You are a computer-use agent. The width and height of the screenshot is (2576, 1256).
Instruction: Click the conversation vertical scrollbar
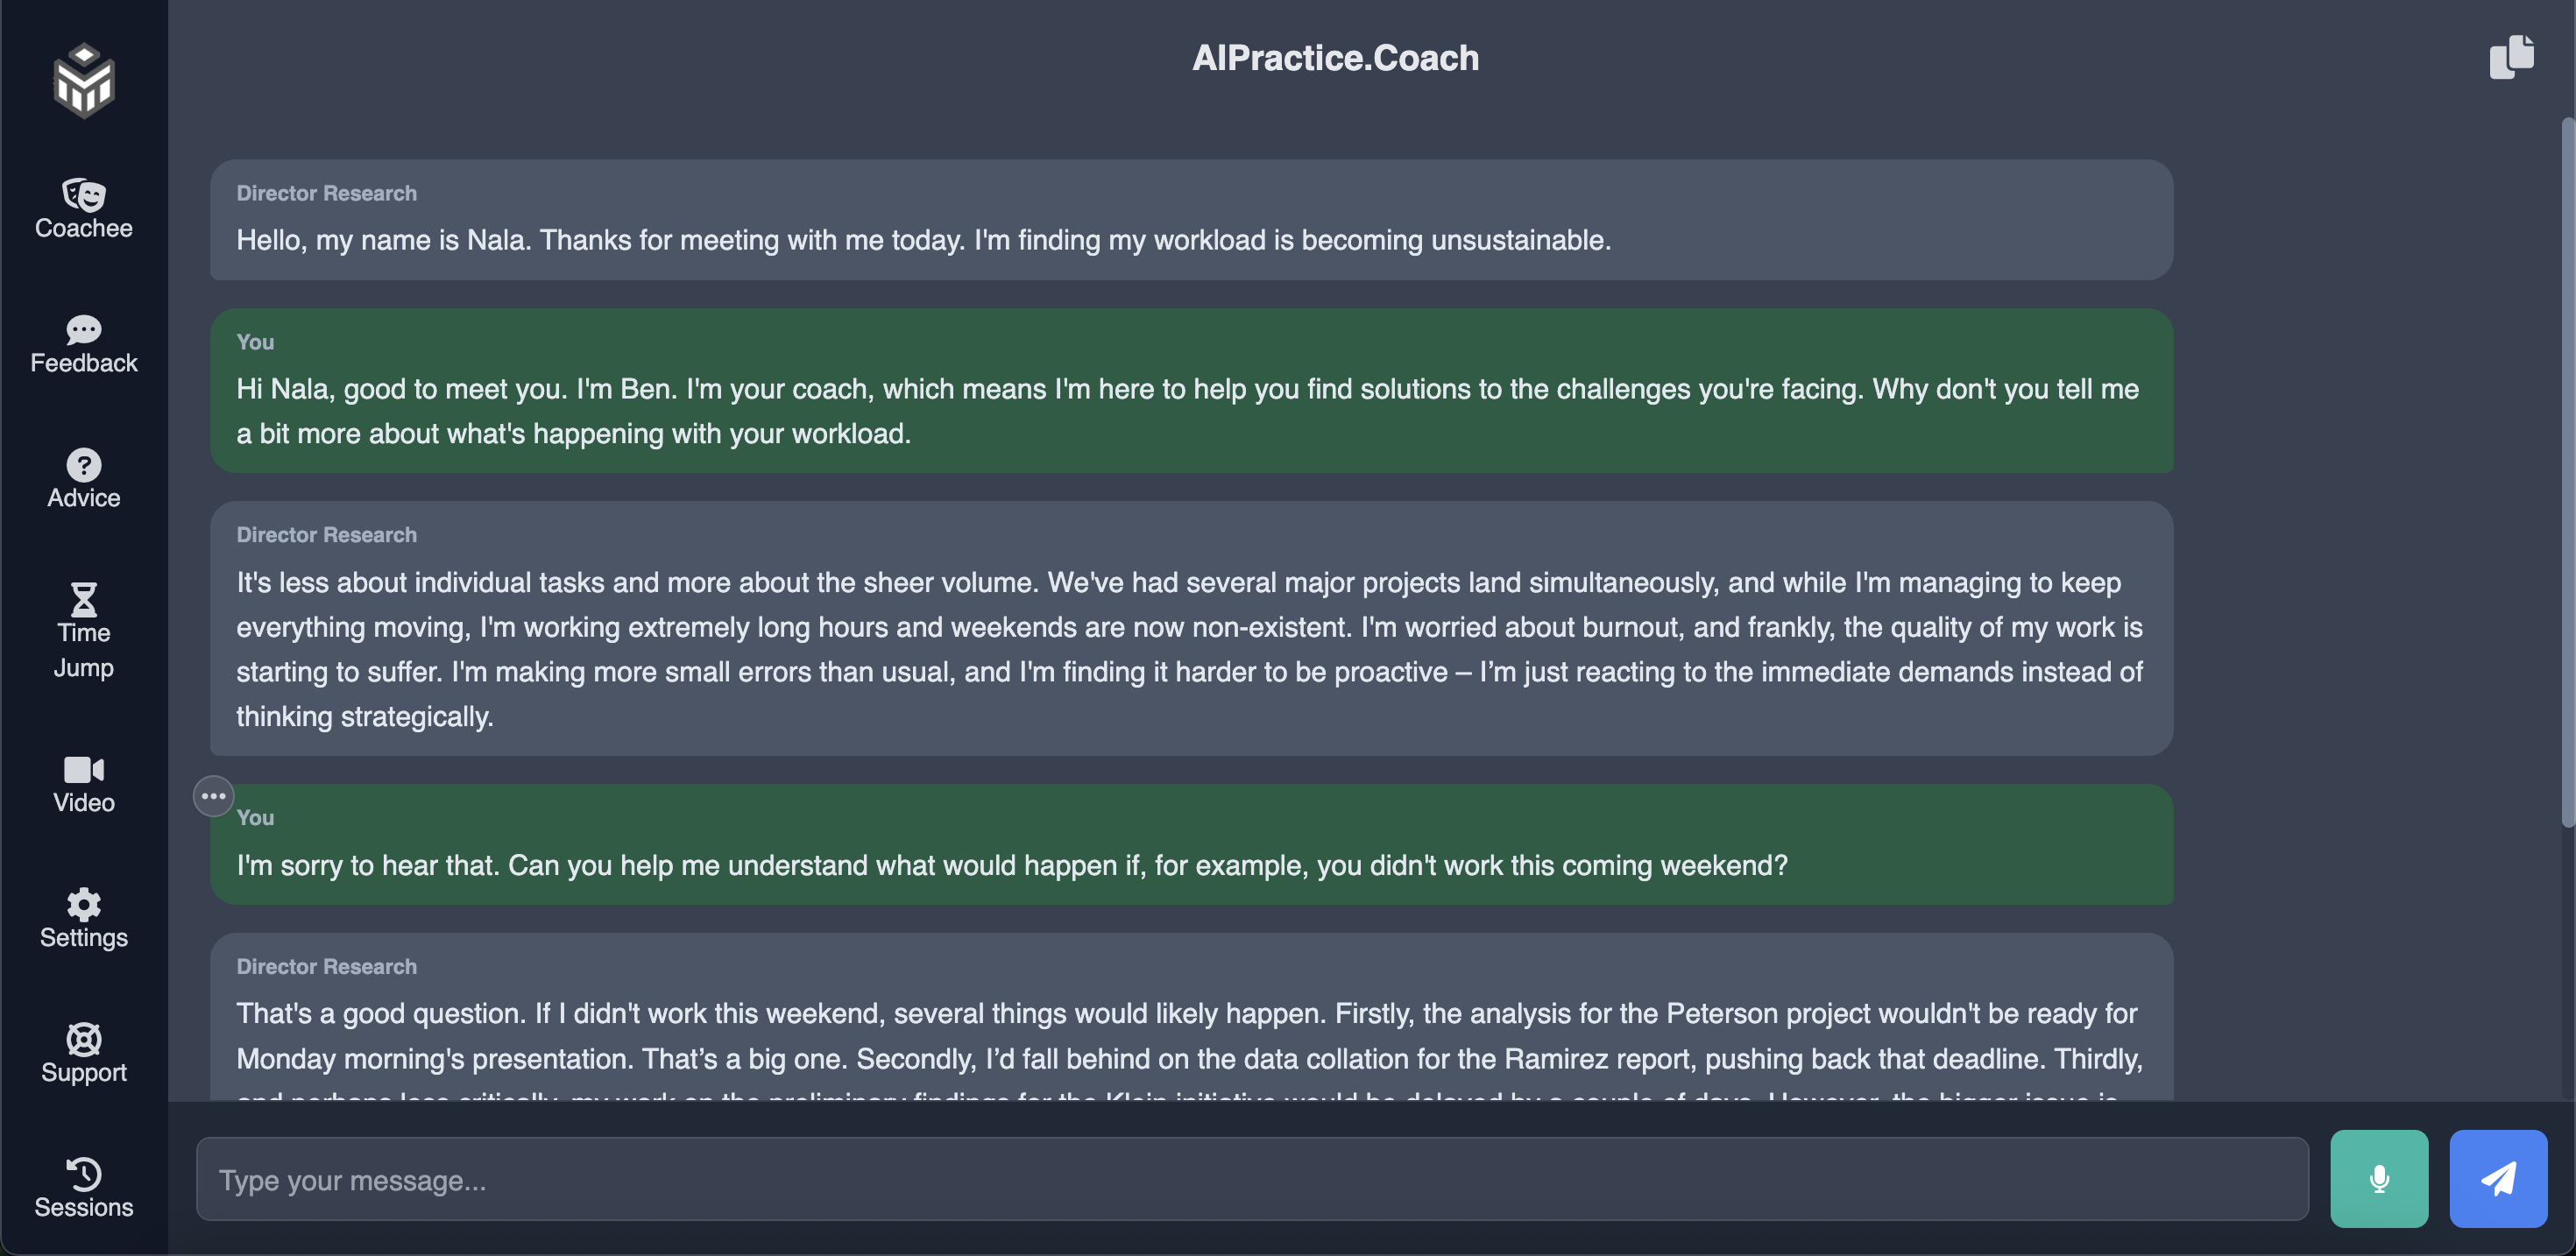coord(2566,470)
